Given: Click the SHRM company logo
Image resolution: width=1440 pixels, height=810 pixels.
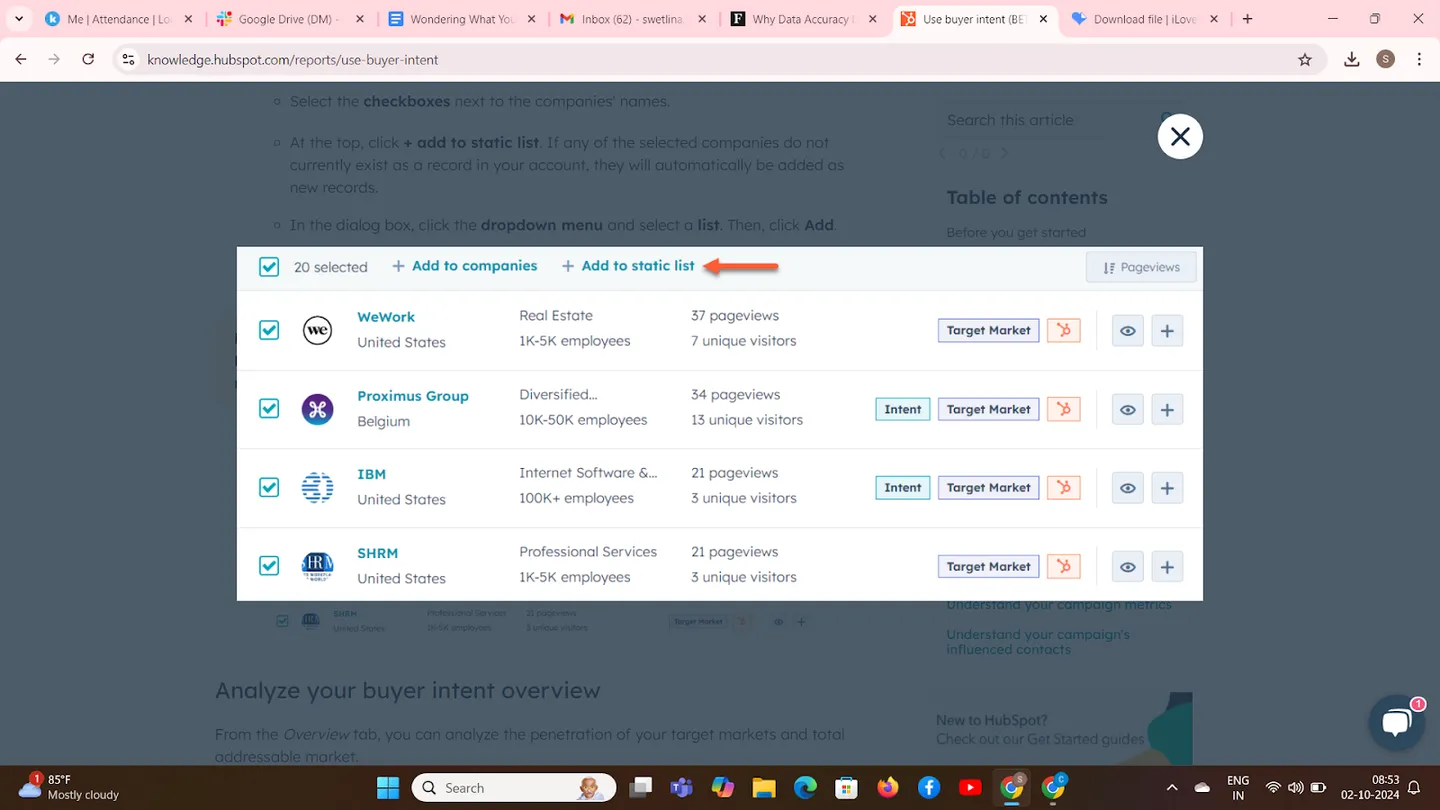Looking at the screenshot, I should pos(317,566).
